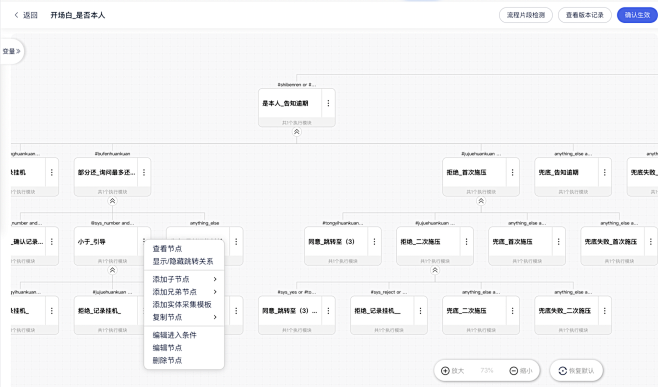
Task: Click the #sys_reject or ... condition label
Action: point(389,292)
